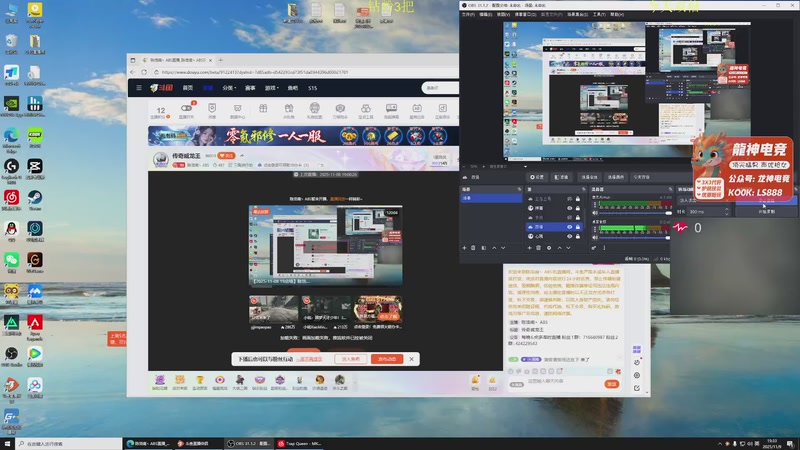Delete scene with OBS scenes trash icon
The height and width of the screenshot is (450, 800).
[473, 248]
